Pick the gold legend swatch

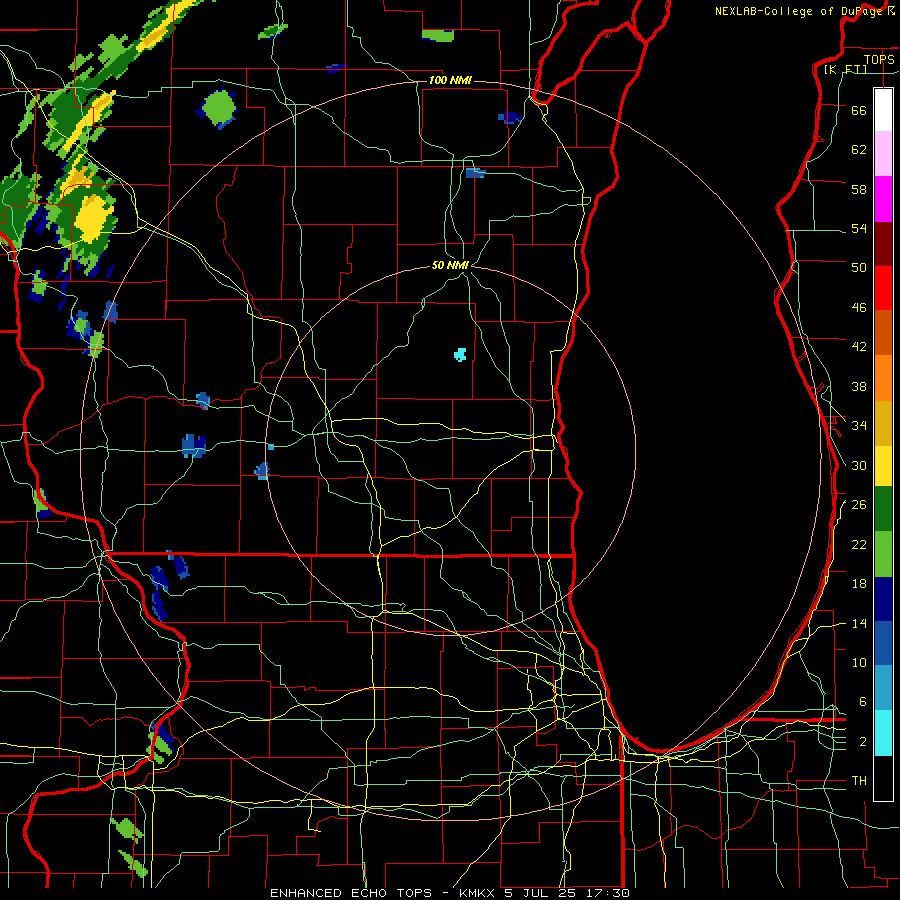point(883,423)
